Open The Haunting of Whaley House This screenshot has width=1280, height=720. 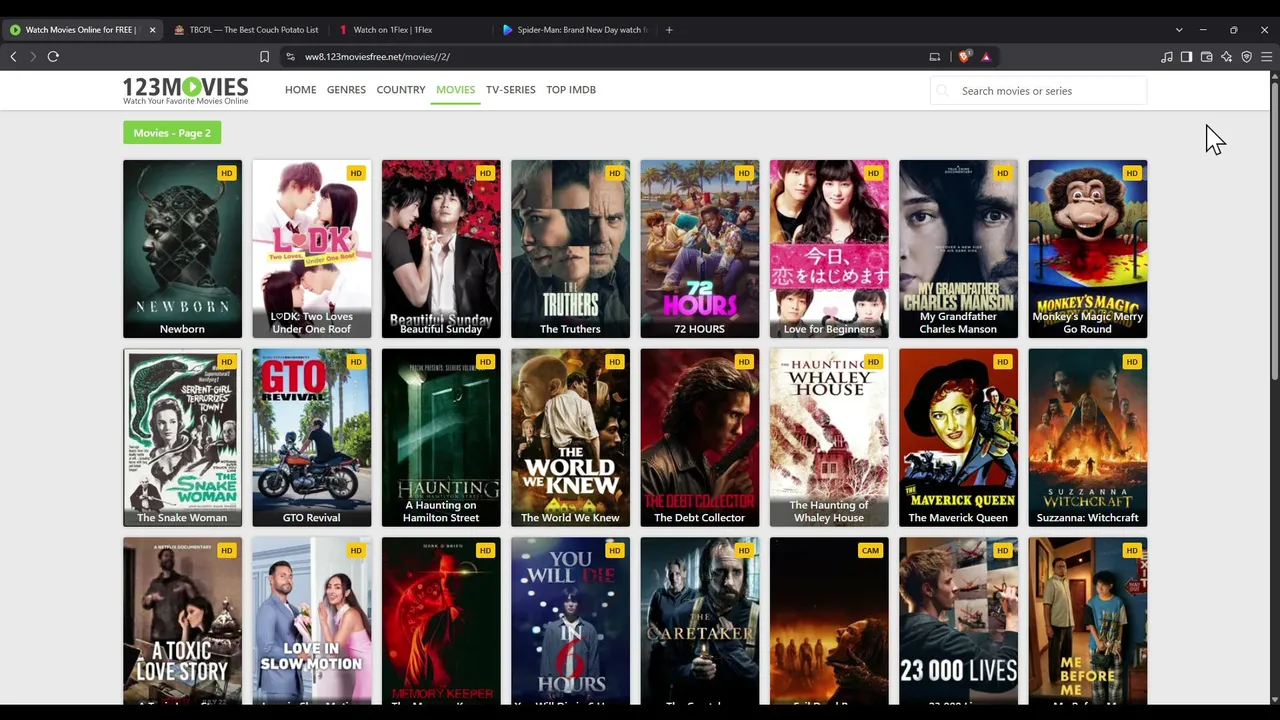click(x=829, y=438)
